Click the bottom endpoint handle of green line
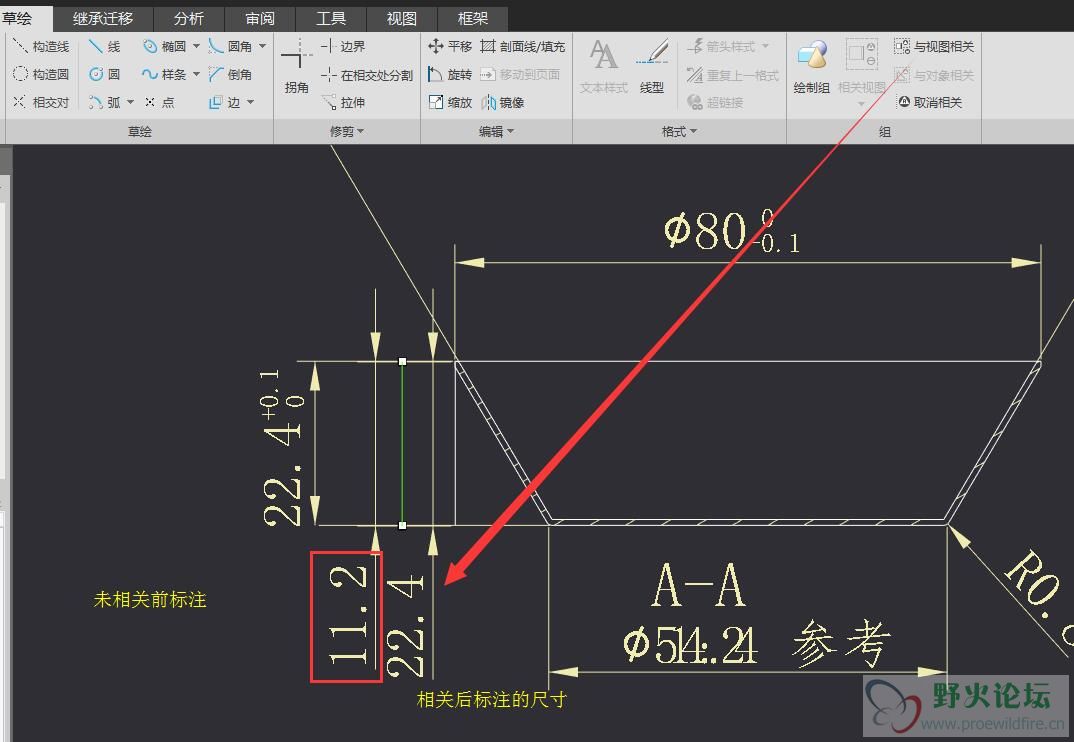Screen dimensions: 1074x742 [402, 525]
